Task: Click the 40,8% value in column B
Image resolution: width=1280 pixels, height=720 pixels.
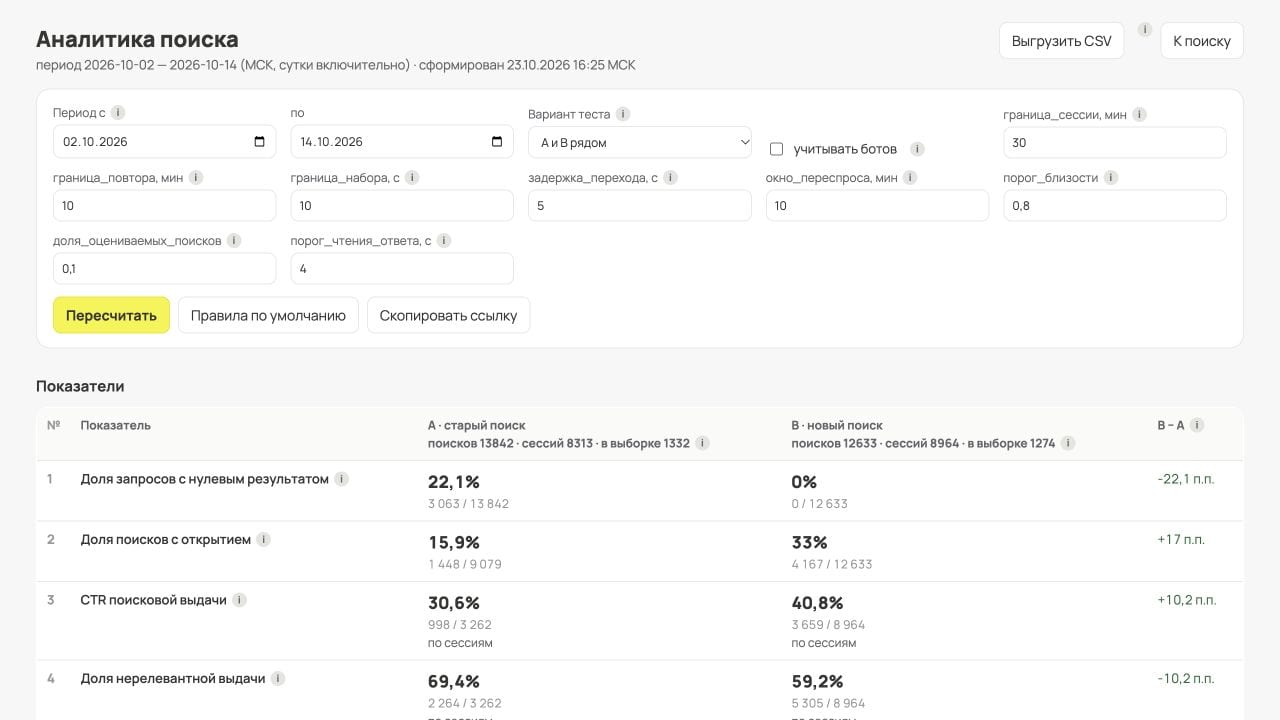Action: 817,603
